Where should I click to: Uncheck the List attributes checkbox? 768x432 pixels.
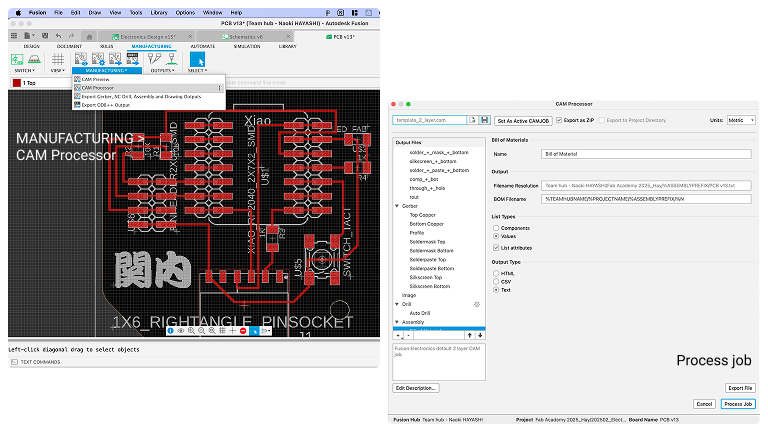point(496,246)
